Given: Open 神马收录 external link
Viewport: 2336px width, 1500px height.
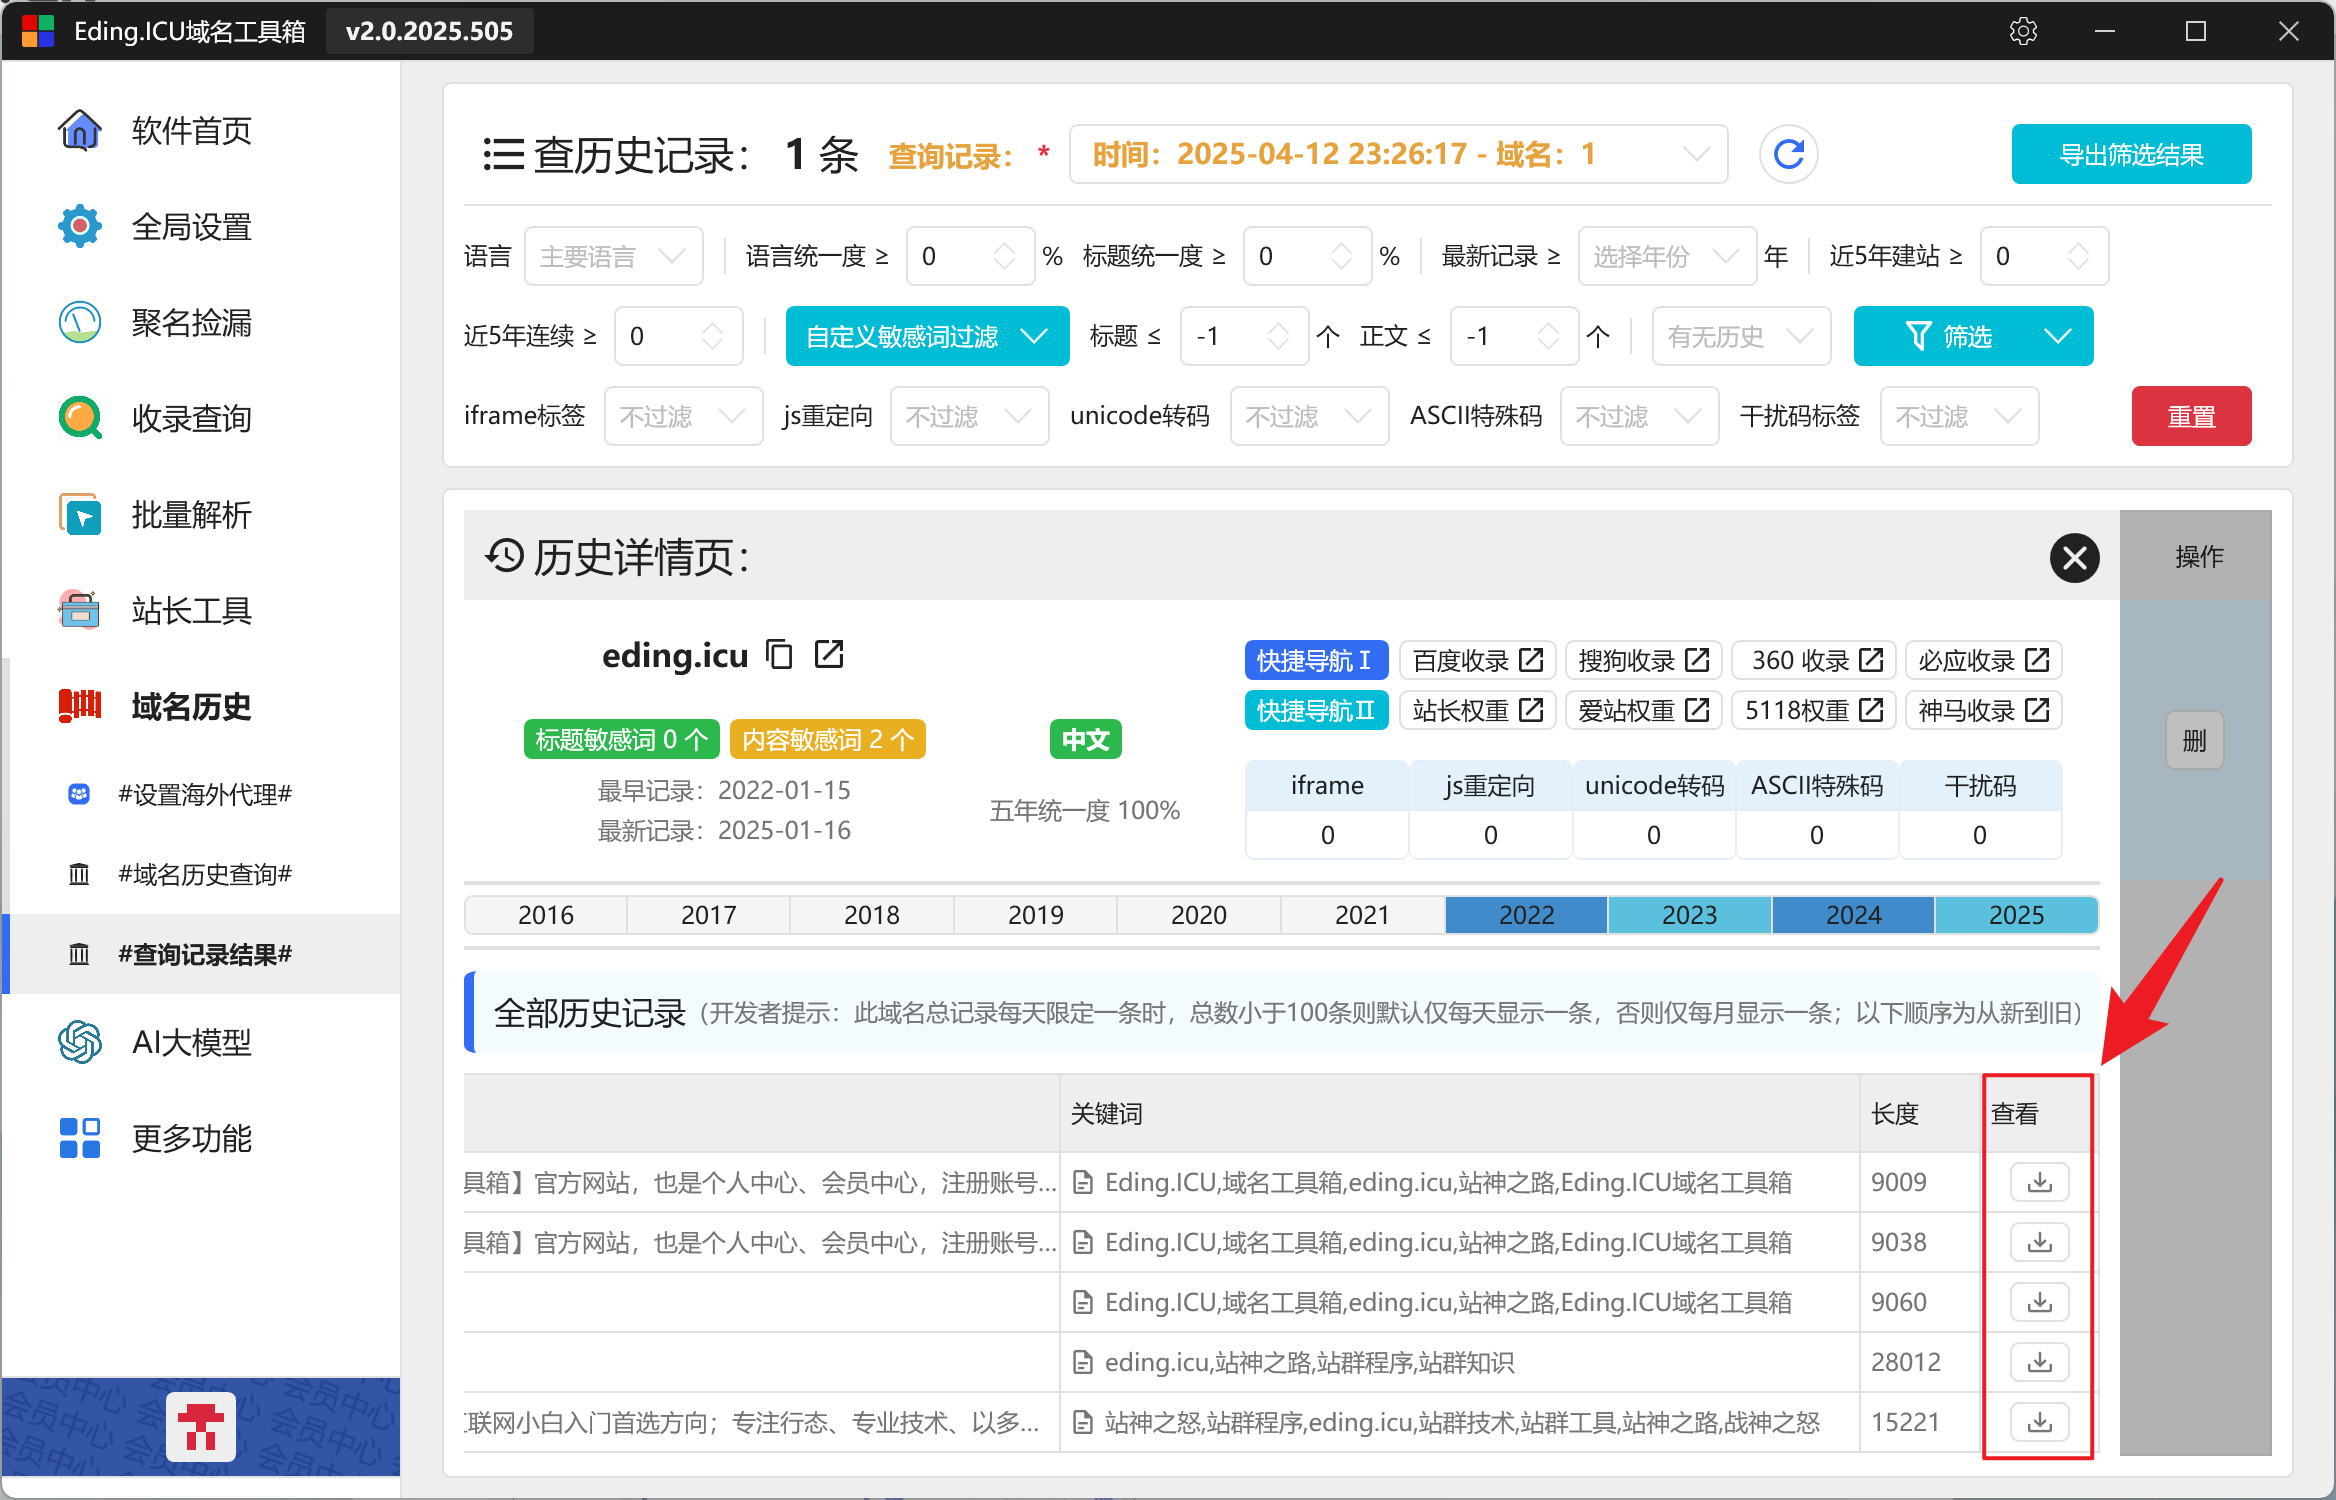Looking at the screenshot, I should (1983, 710).
